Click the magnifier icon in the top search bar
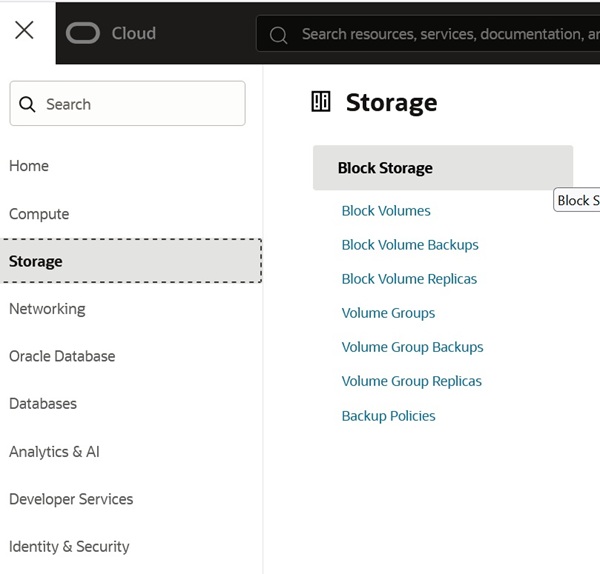Image resolution: width=600 pixels, height=574 pixels. coord(278,35)
